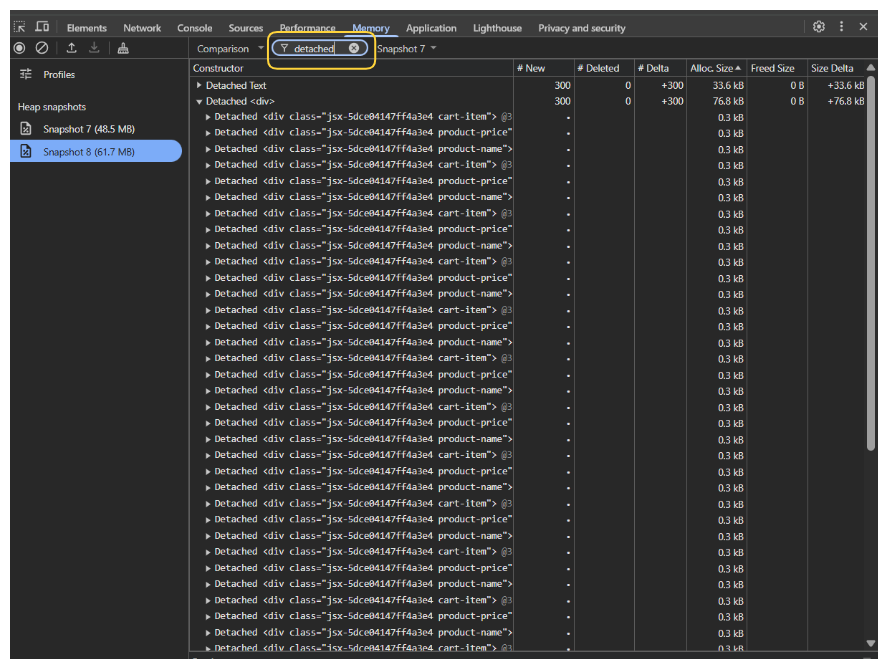Sort by the Size Delta column
This screenshot has height=669, width=887.
(x=836, y=68)
